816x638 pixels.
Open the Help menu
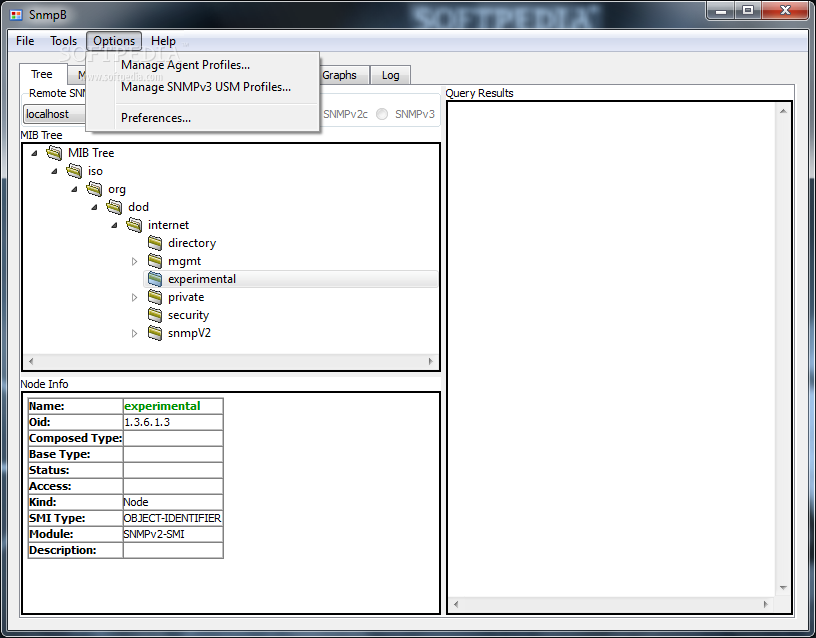[163, 41]
